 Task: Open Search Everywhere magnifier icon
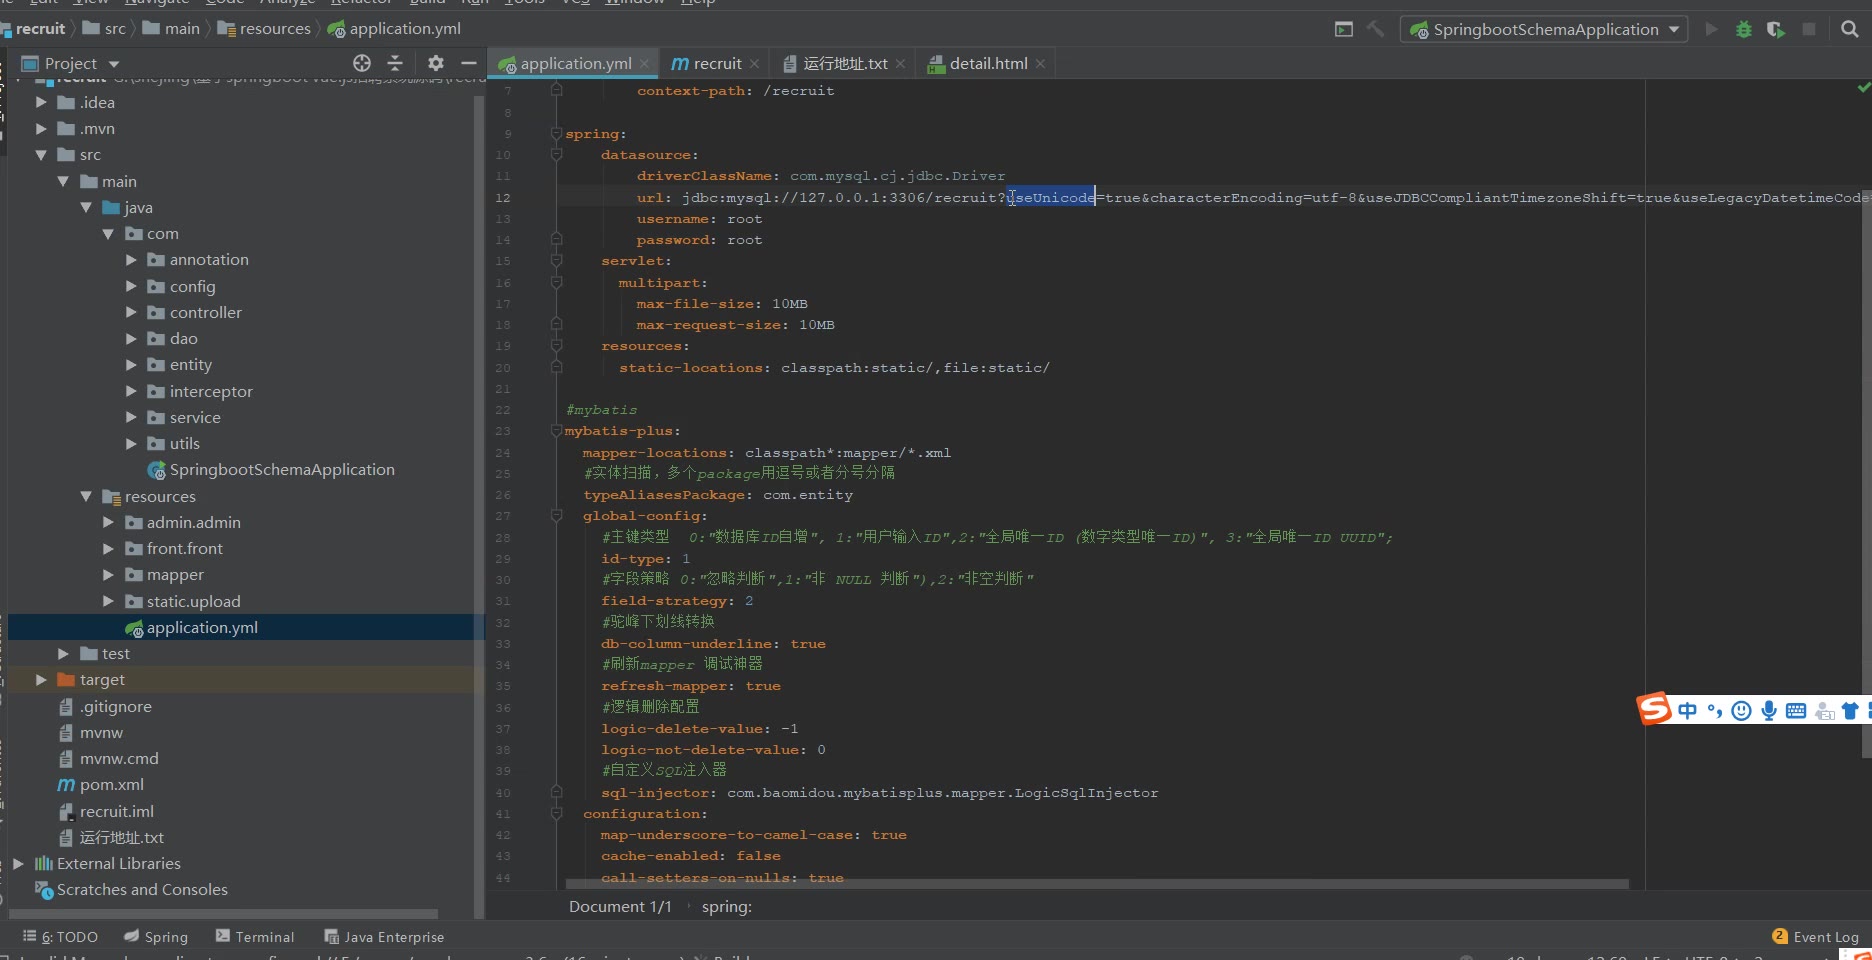coord(1850,30)
